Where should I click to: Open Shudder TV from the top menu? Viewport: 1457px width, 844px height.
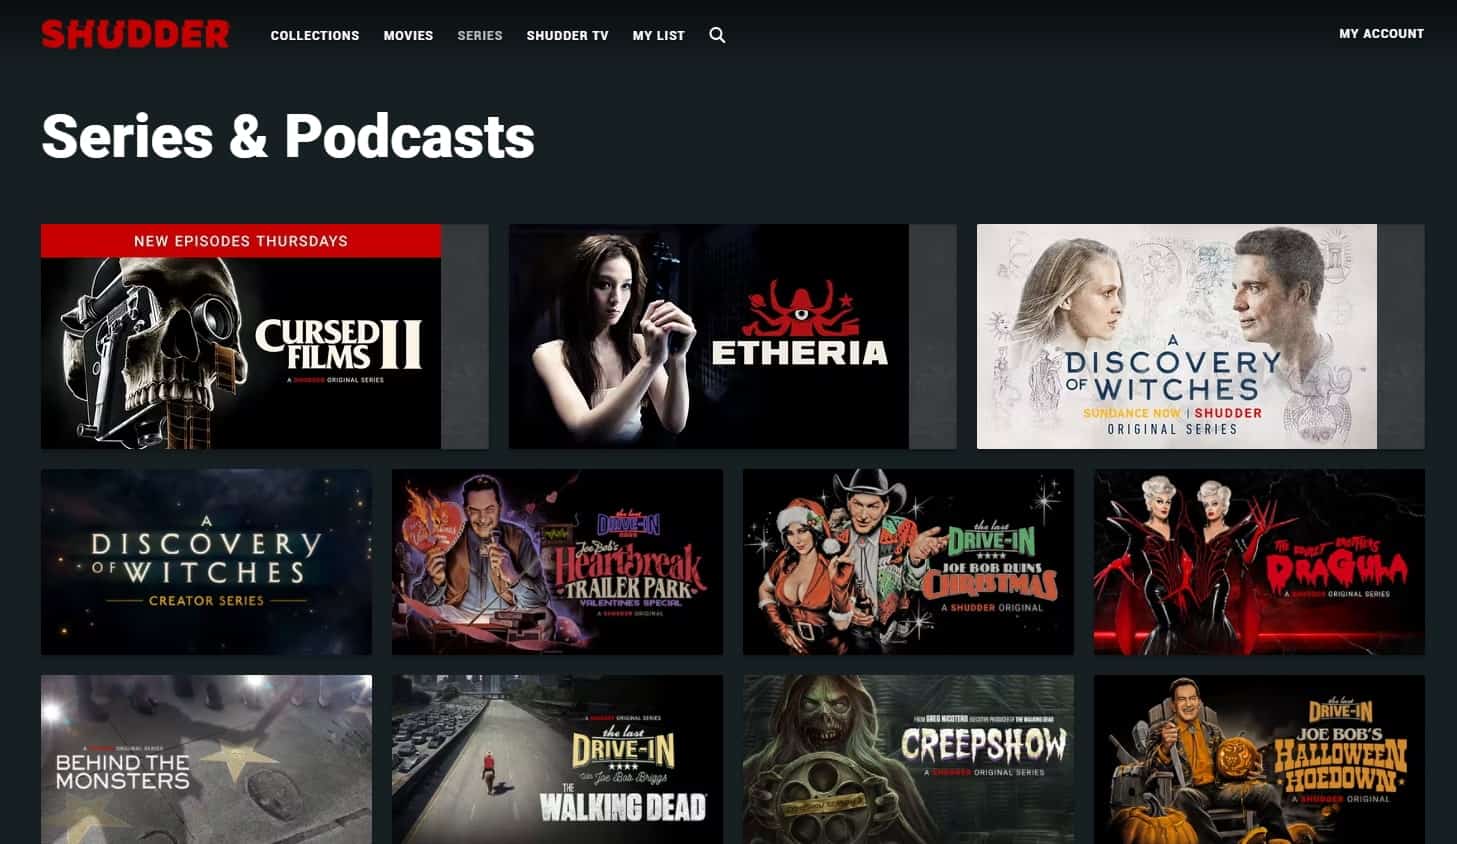point(567,35)
